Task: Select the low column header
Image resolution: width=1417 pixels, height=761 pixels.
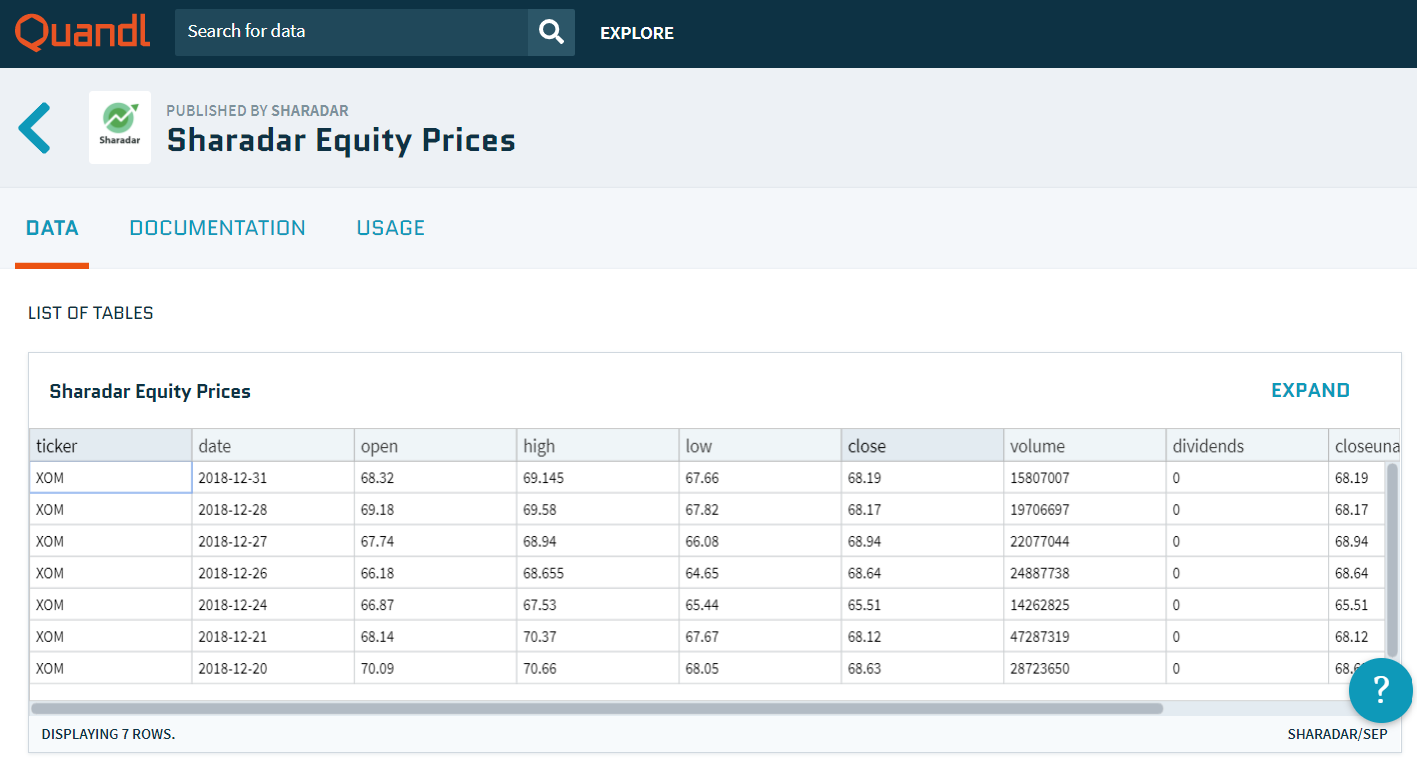Action: pos(760,446)
